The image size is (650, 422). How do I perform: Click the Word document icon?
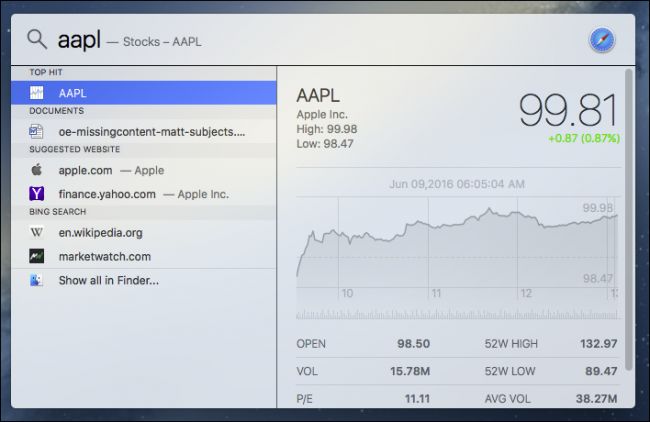[36, 131]
